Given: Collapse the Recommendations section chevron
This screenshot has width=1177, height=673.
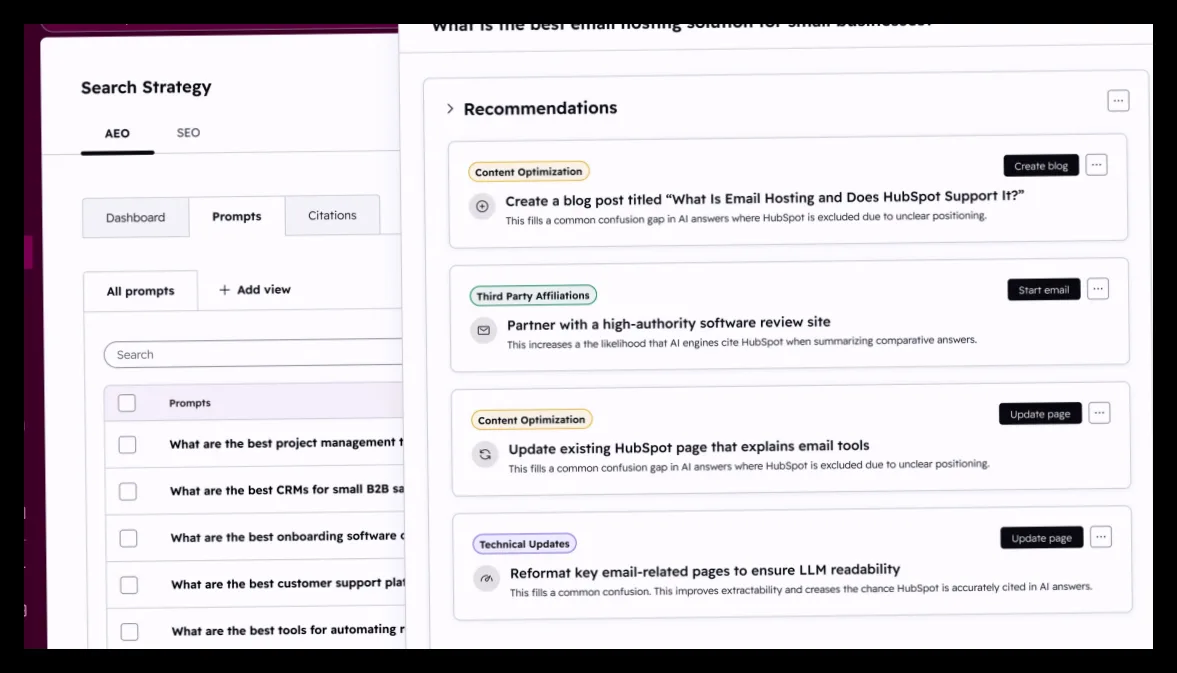Looking at the screenshot, I should [x=450, y=109].
